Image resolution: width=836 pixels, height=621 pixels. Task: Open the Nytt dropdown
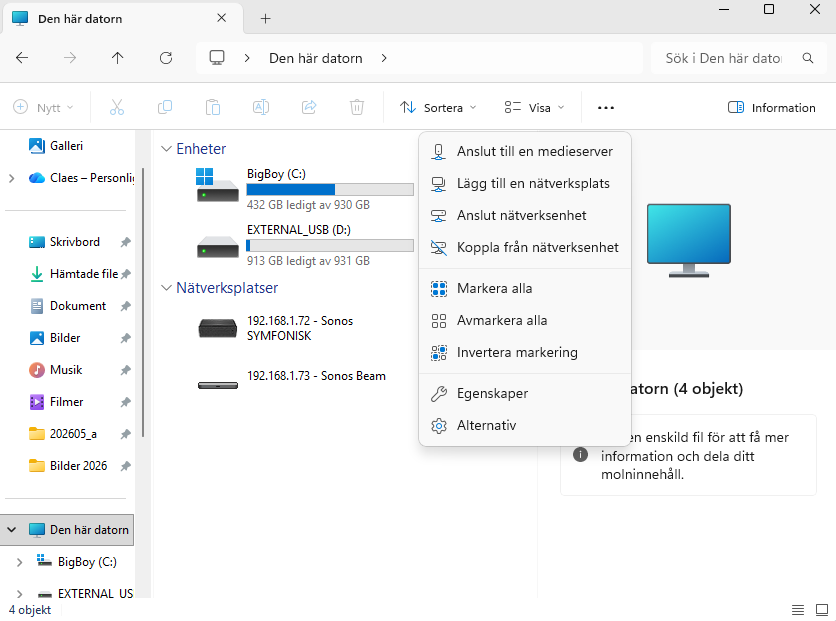point(43,108)
